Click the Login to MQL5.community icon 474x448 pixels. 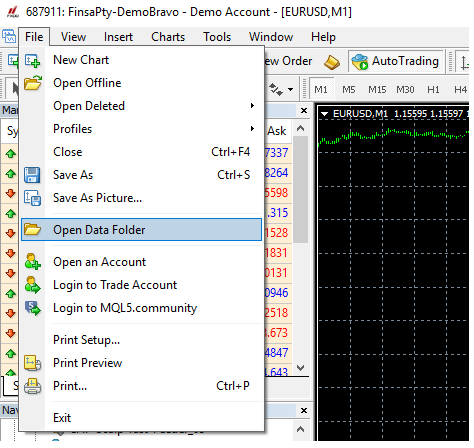pos(33,308)
